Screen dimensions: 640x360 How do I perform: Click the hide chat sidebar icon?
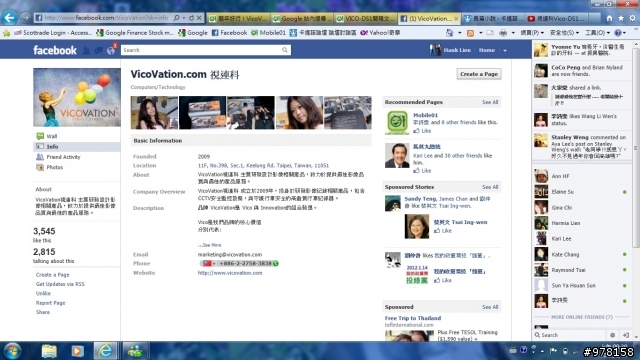coord(626,335)
